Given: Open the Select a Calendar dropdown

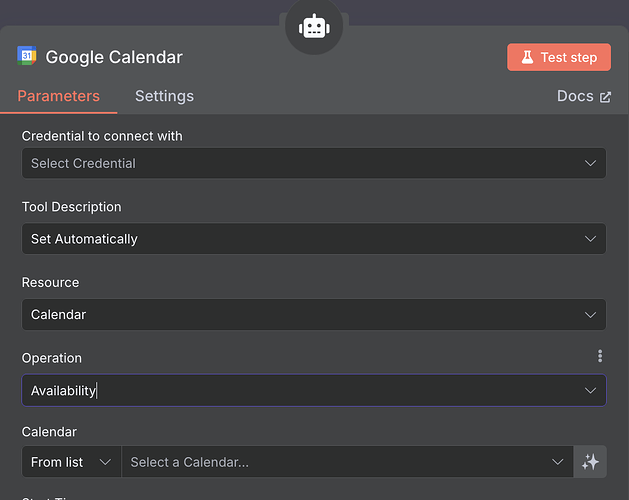Looking at the screenshot, I should [x=347, y=462].
